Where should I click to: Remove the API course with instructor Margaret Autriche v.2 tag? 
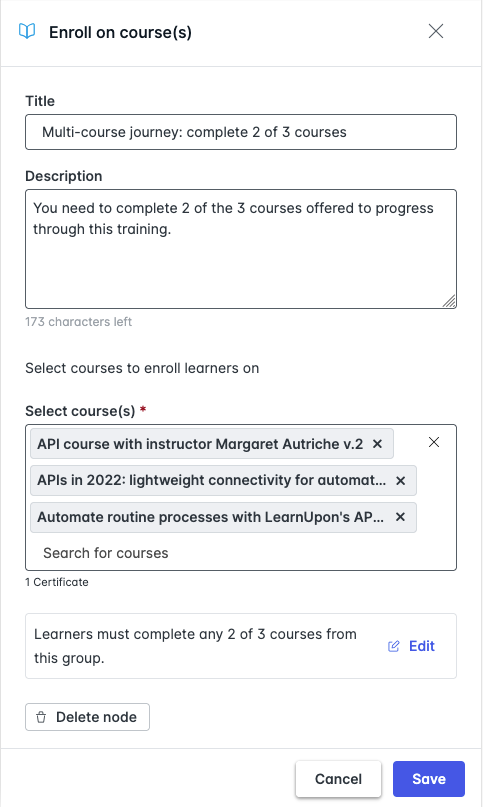pos(377,444)
